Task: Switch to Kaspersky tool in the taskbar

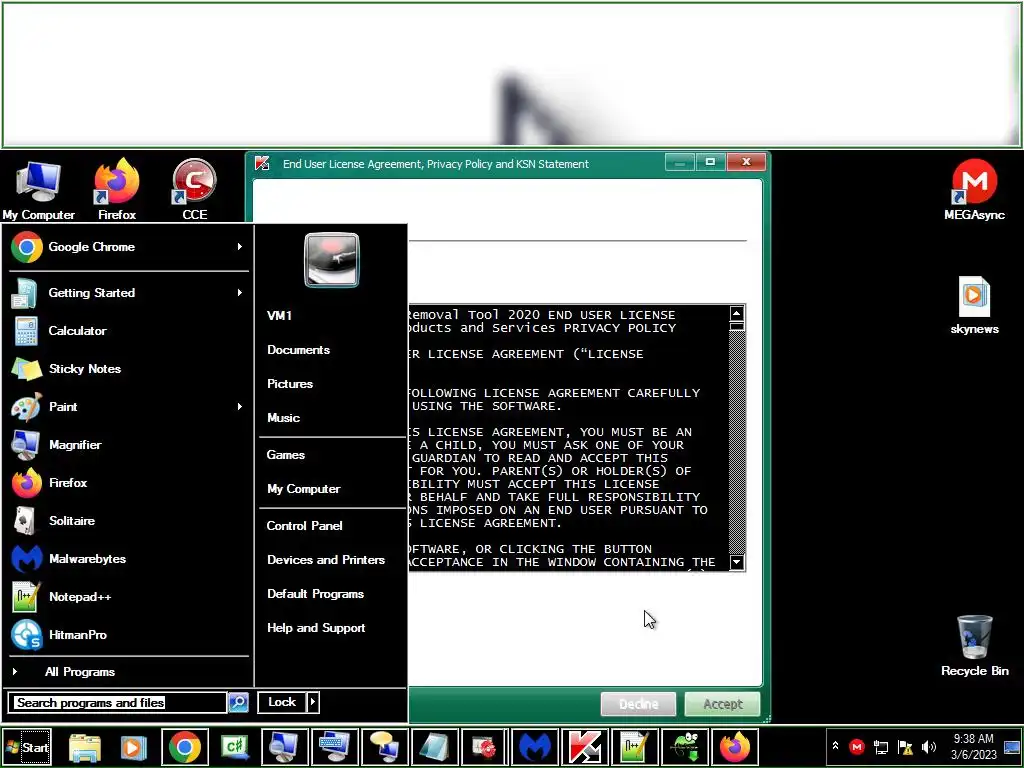Action: tap(584, 747)
